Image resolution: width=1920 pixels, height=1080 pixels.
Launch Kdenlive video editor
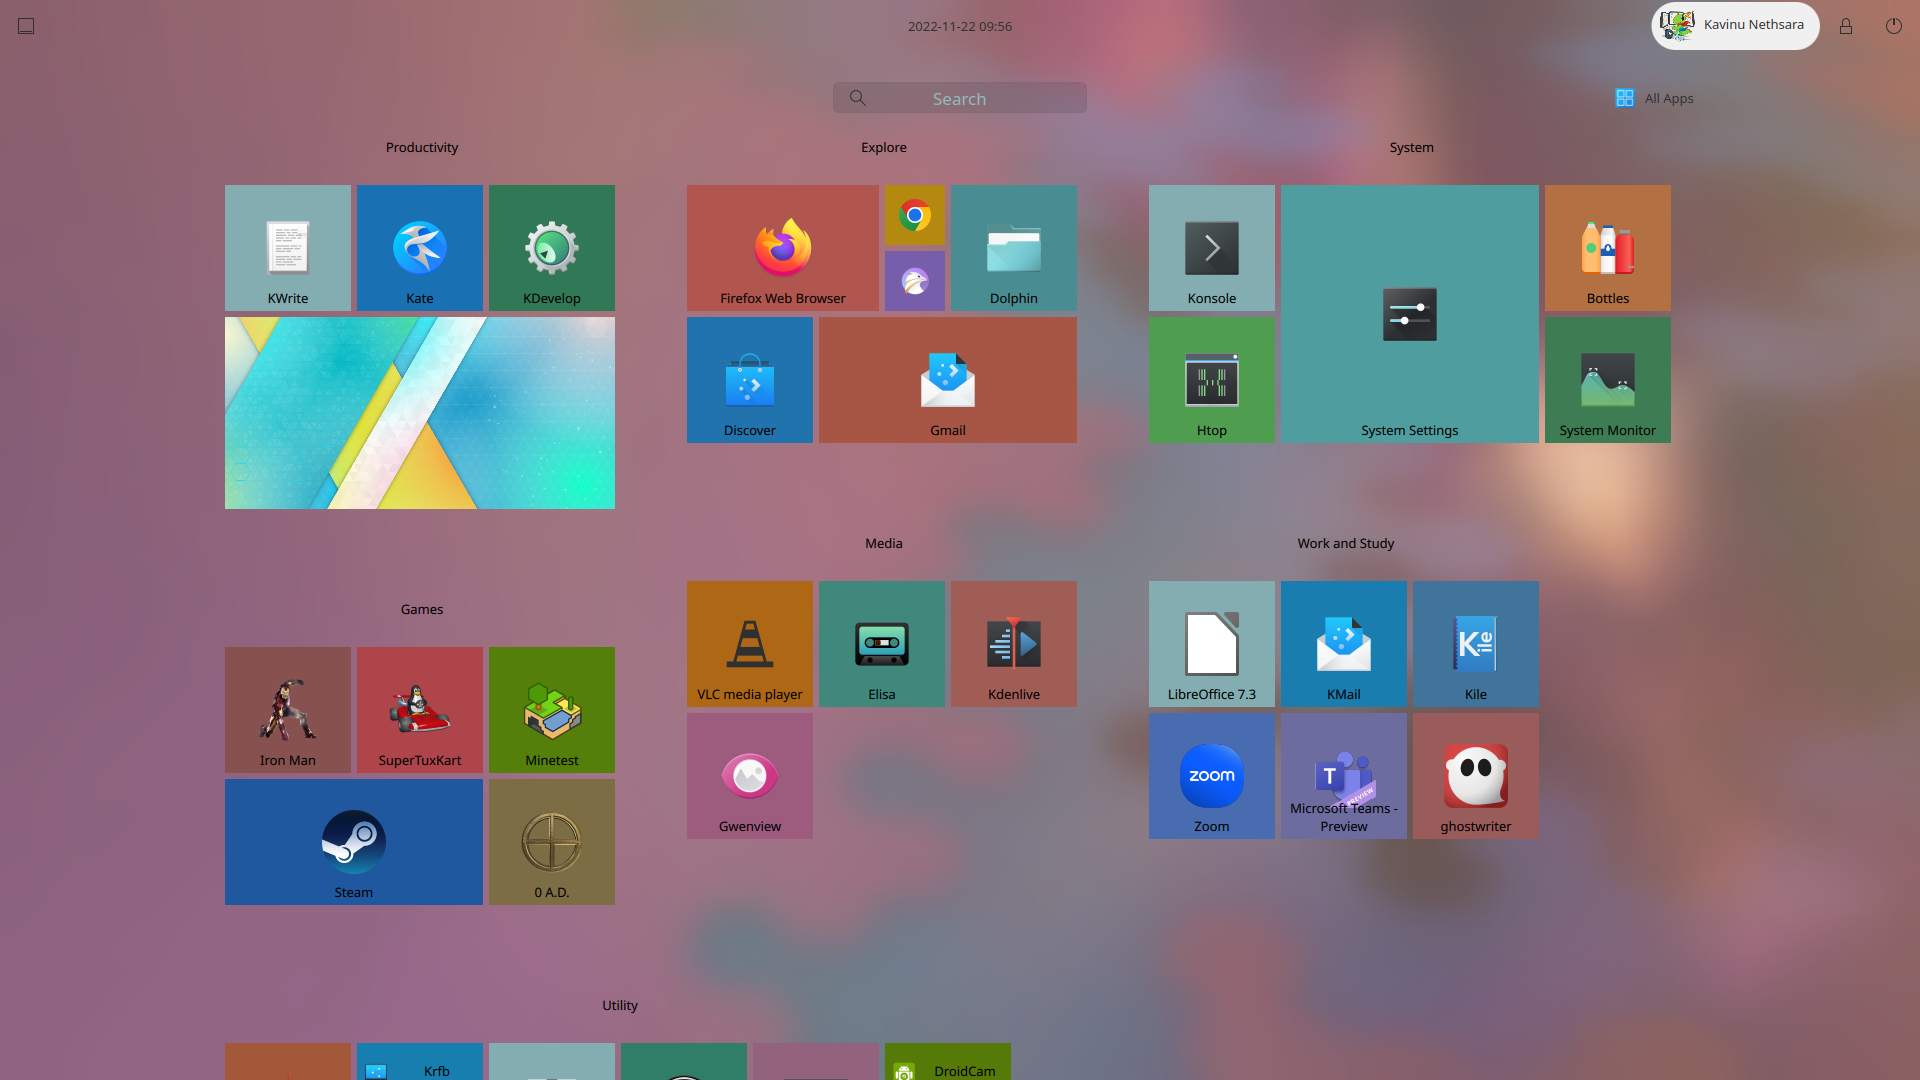pyautogui.click(x=1014, y=644)
